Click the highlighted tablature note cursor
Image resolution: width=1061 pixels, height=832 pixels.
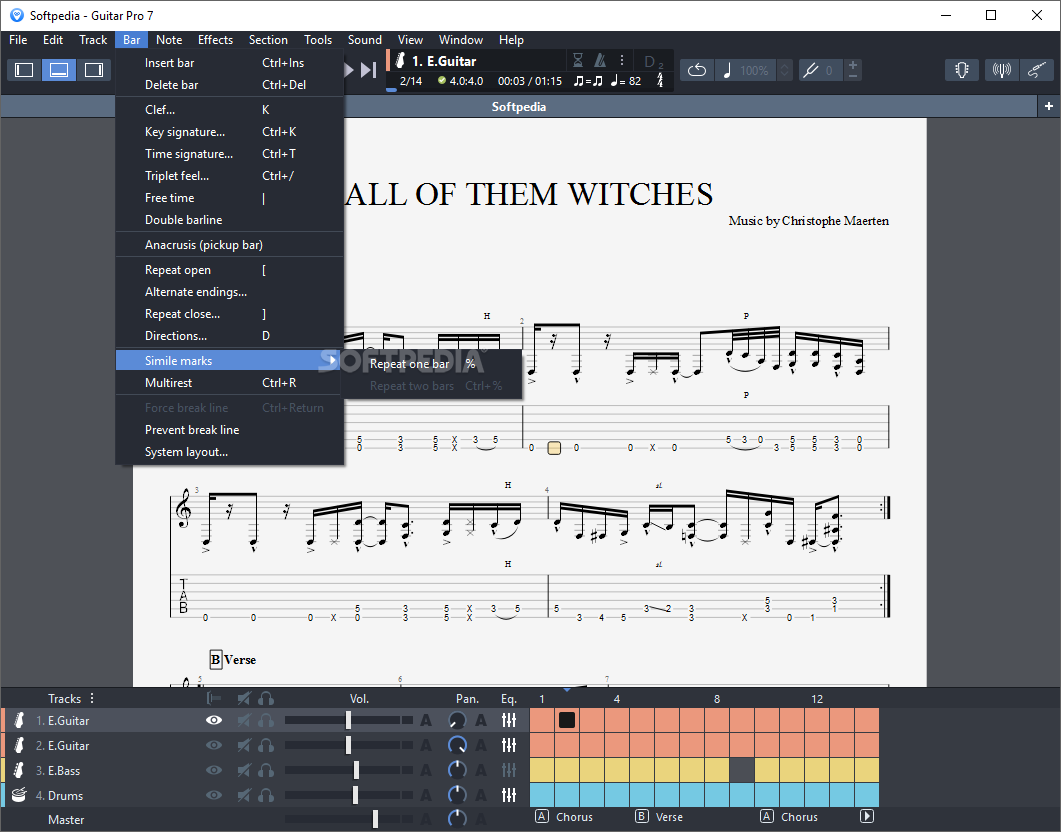[x=554, y=448]
